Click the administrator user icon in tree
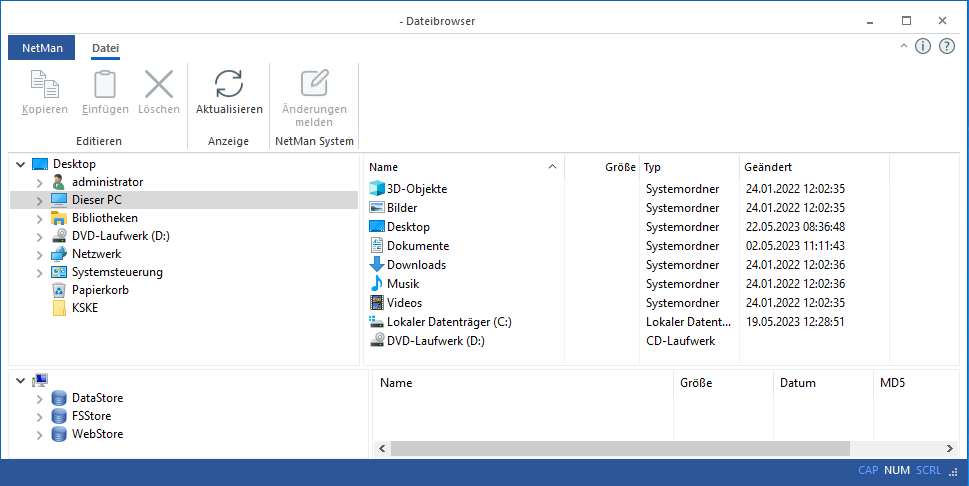Image resolution: width=969 pixels, height=486 pixels. [x=59, y=182]
